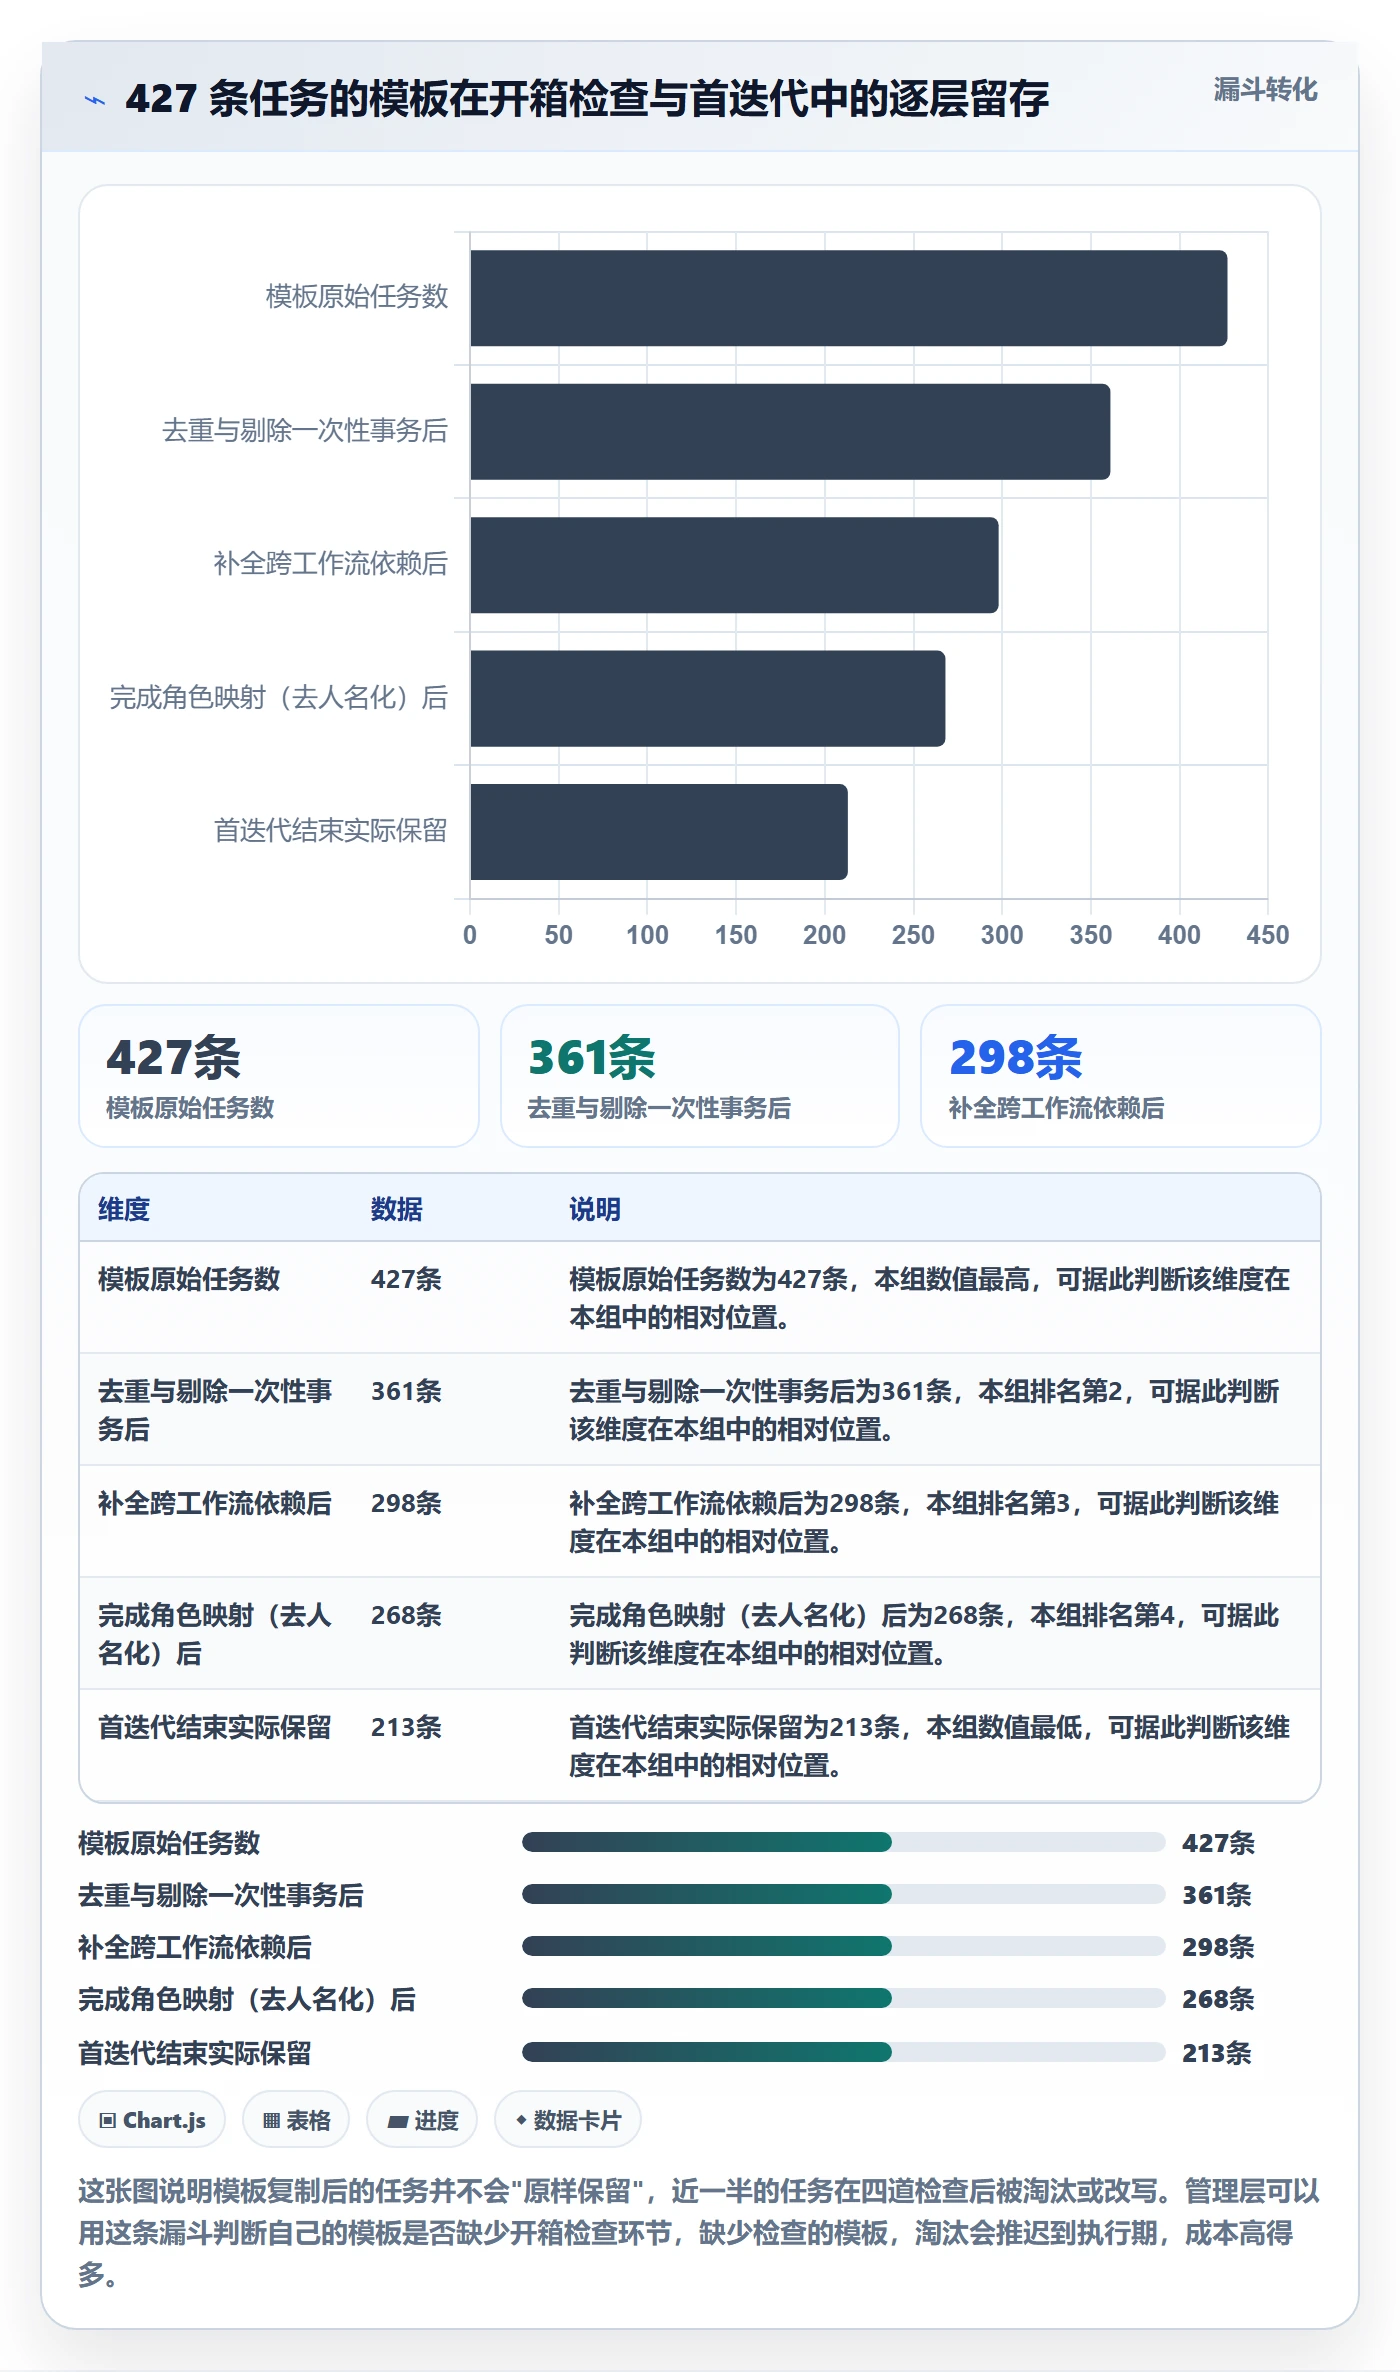Click the 维度 column header
Screen dimensions: 1400x2372
click(124, 1209)
